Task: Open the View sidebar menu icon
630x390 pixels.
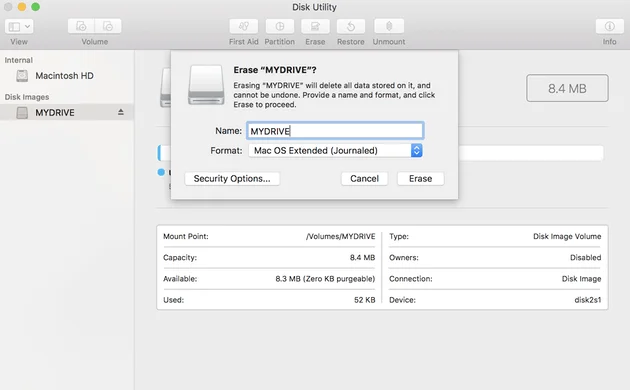Action: [19, 27]
